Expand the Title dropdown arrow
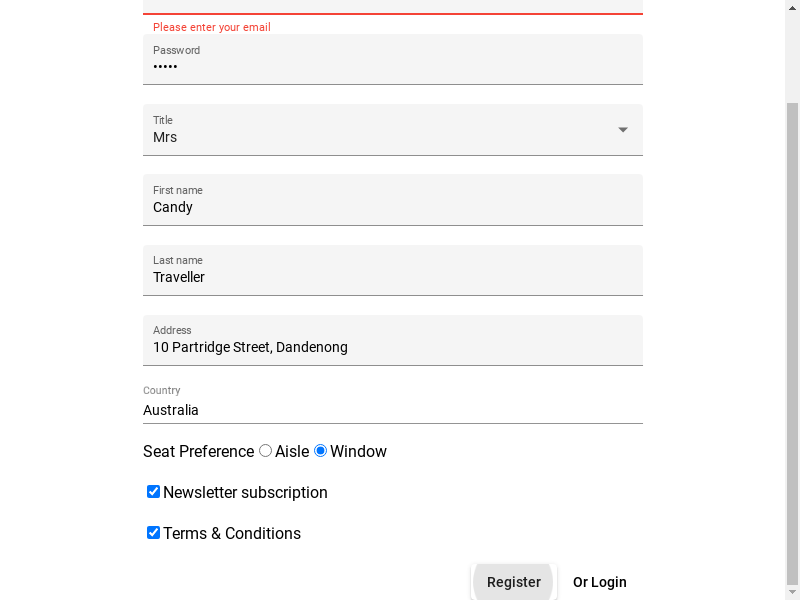The height and width of the screenshot is (600, 800). pos(622,130)
